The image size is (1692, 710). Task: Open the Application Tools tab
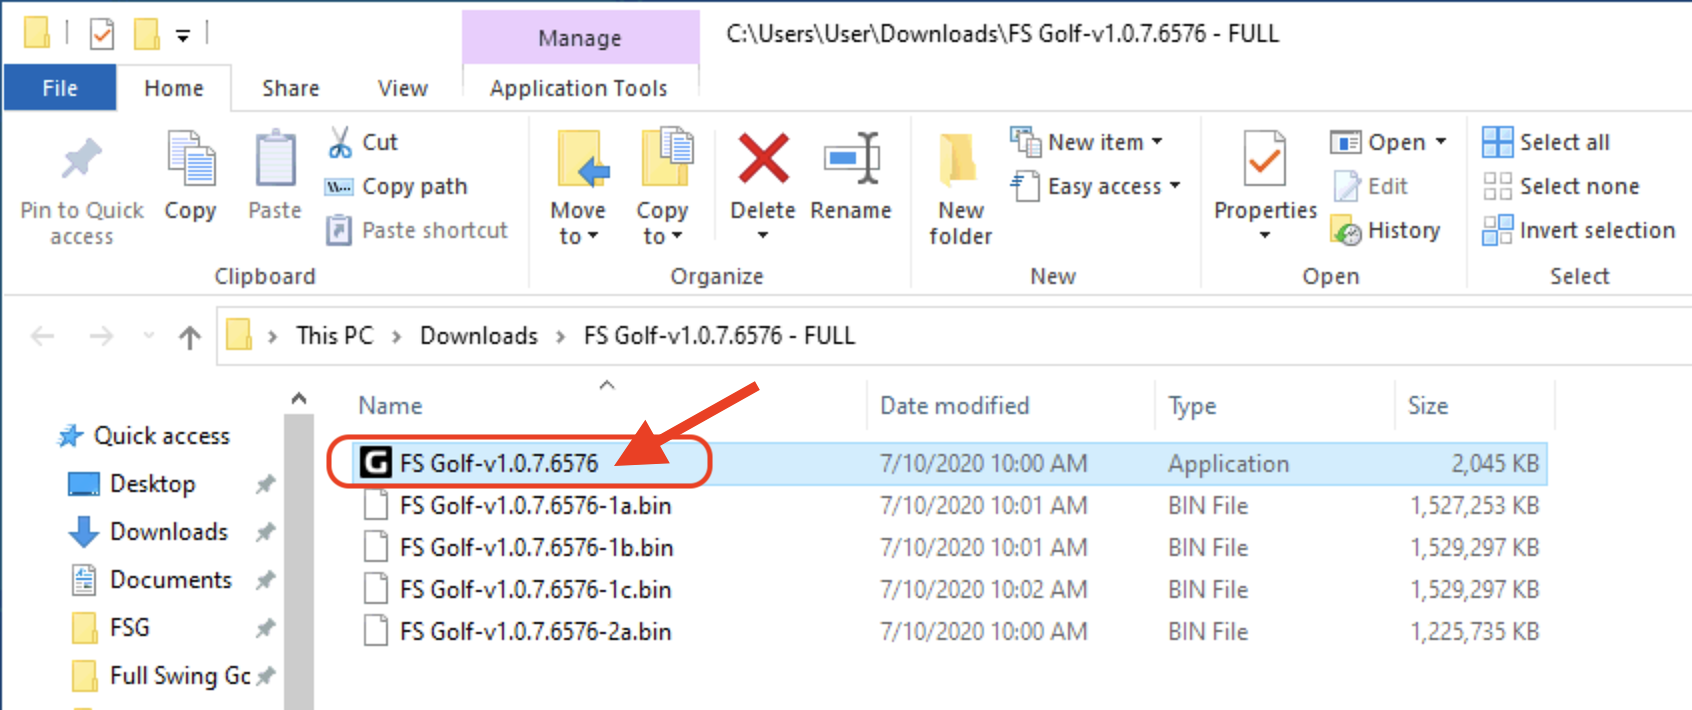pos(579,88)
